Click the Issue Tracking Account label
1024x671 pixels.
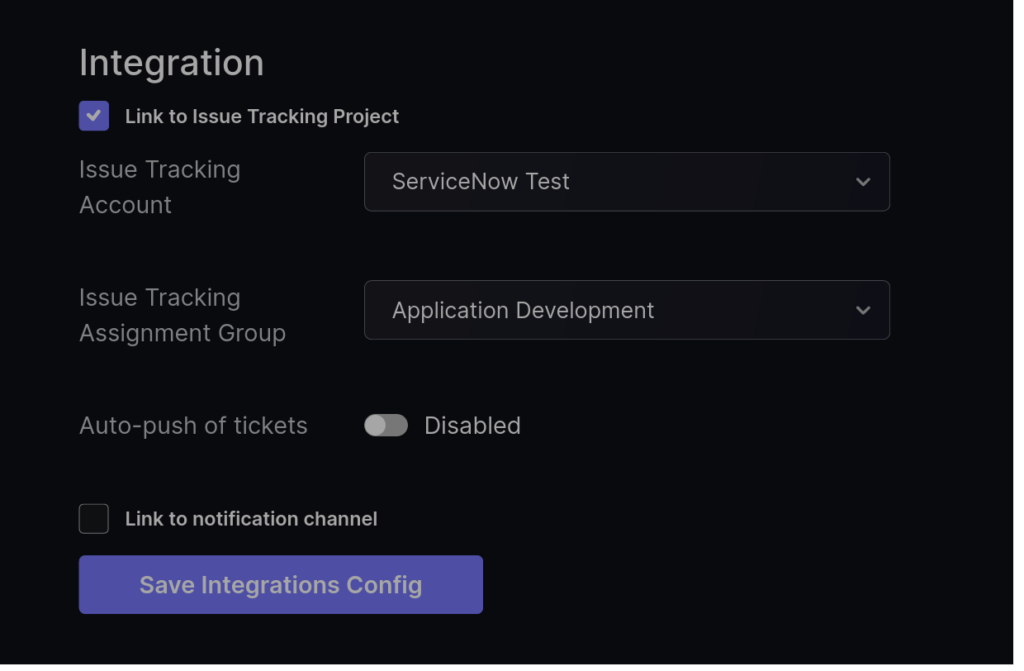(161, 189)
